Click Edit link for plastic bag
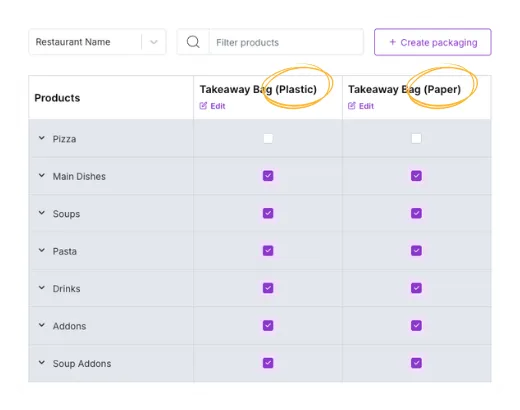Viewport: 520px width, 410px height. tap(218, 106)
